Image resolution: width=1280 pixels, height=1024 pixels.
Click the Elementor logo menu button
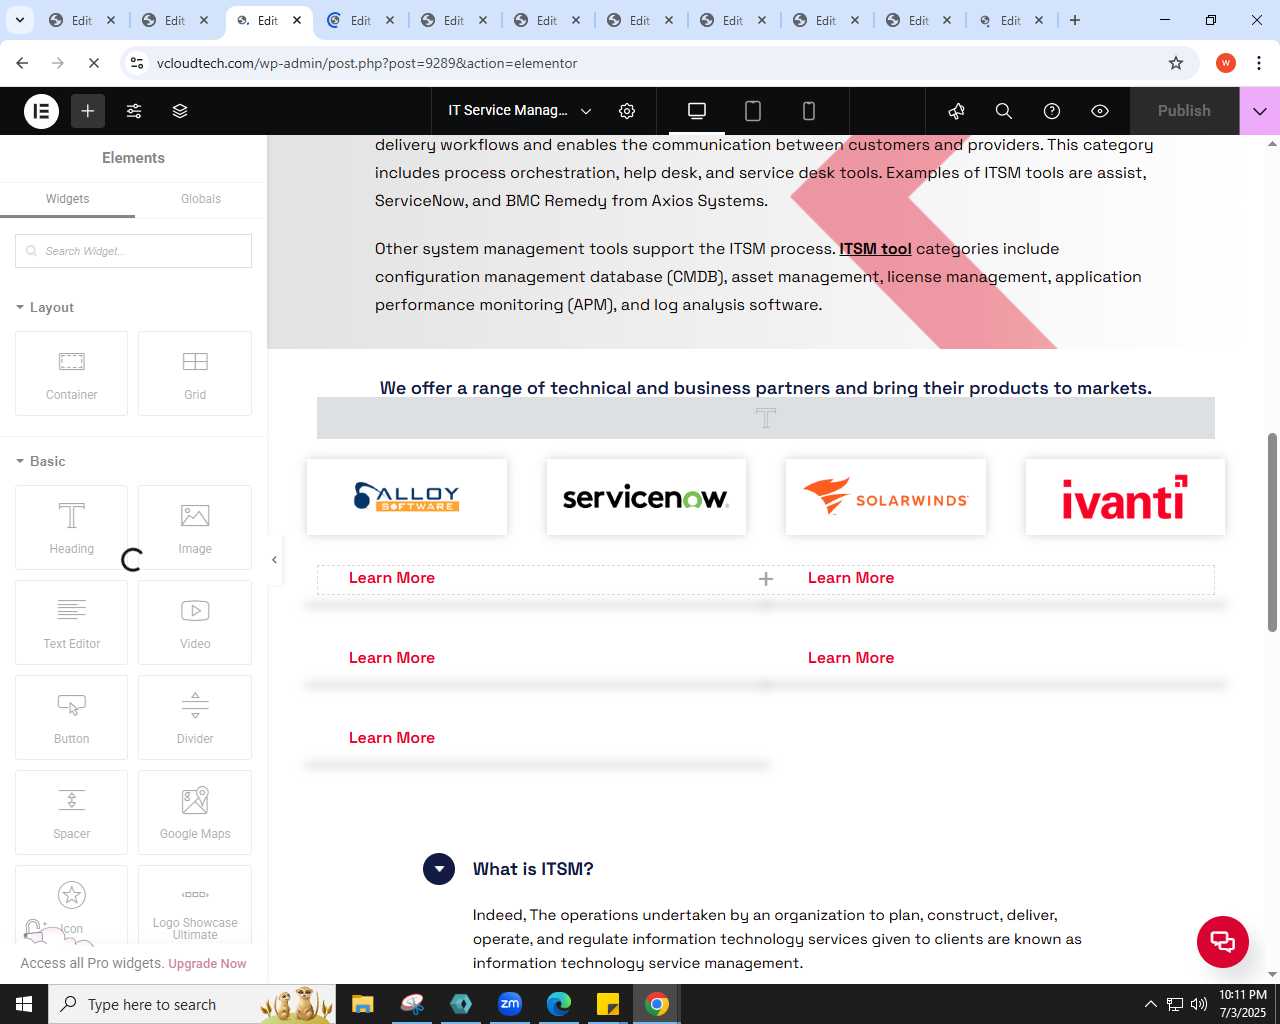point(42,111)
